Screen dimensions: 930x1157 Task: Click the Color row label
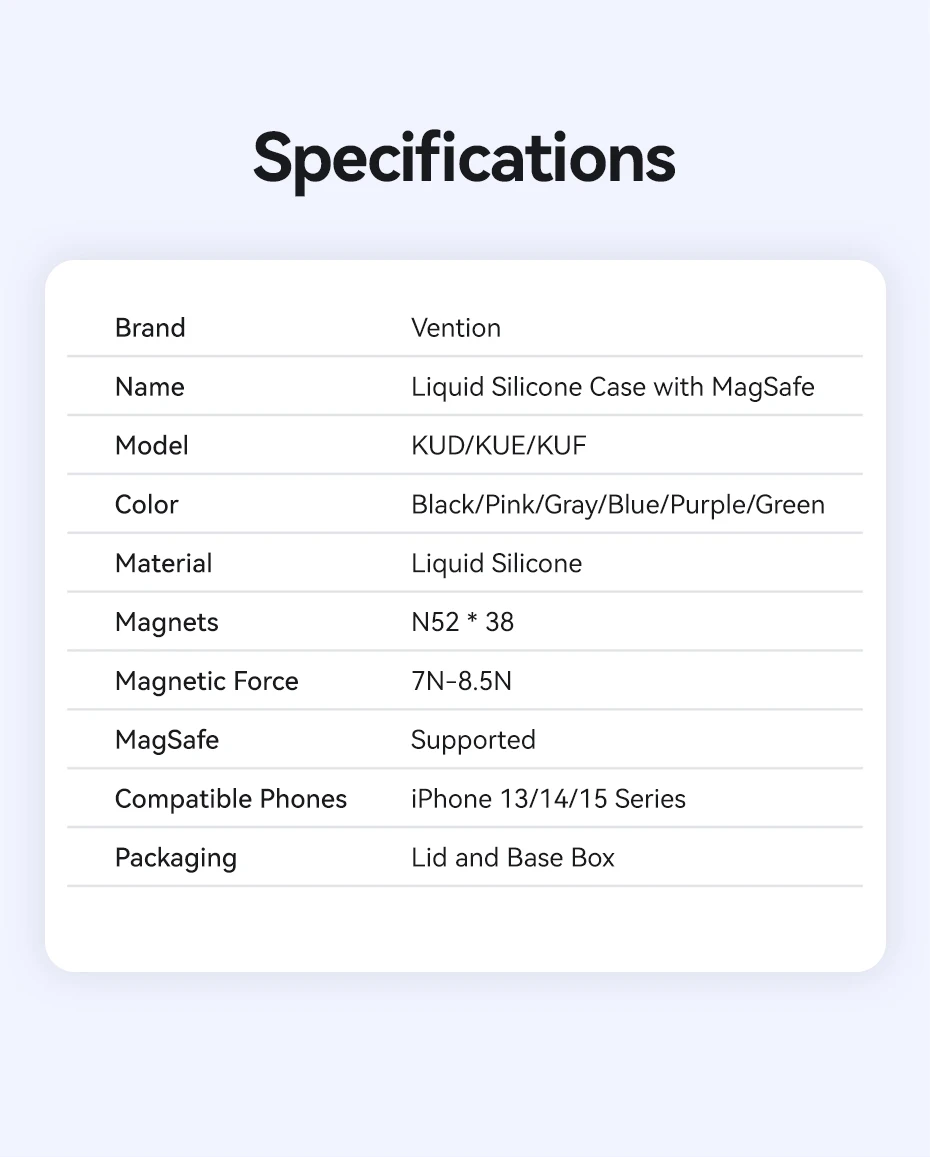(147, 505)
